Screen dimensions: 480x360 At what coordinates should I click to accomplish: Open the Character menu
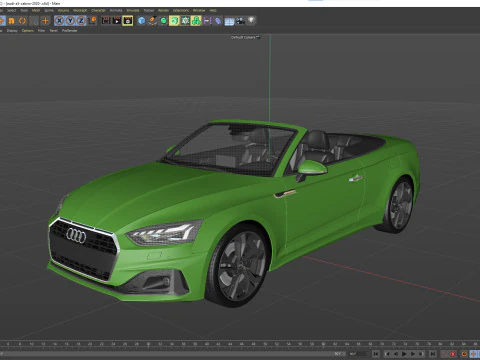coord(98,10)
